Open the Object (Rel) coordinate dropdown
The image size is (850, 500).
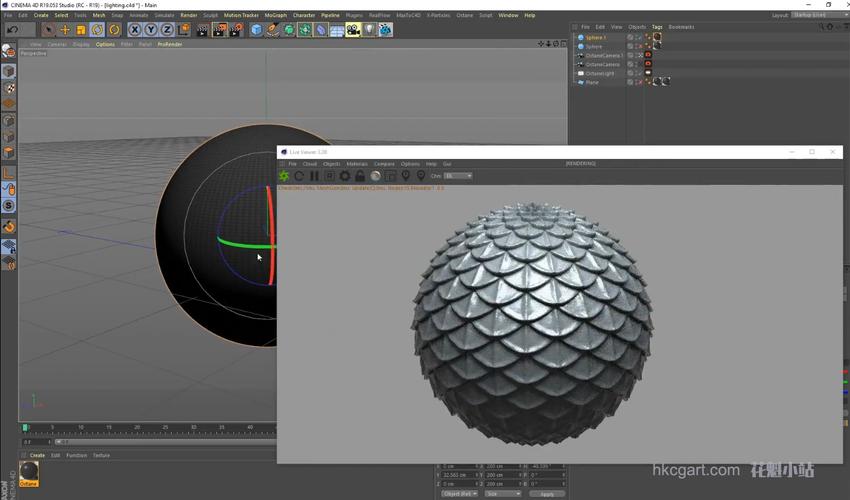(x=459, y=493)
